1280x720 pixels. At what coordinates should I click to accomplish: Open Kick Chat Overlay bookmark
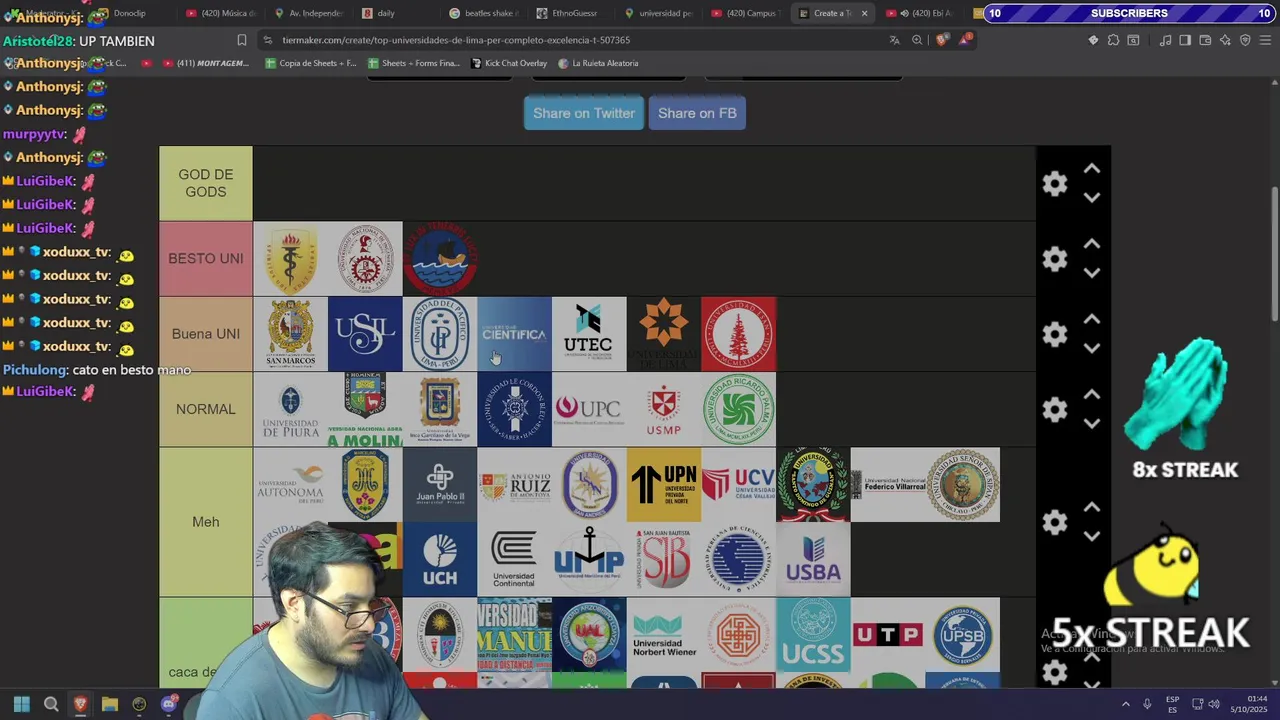point(508,63)
